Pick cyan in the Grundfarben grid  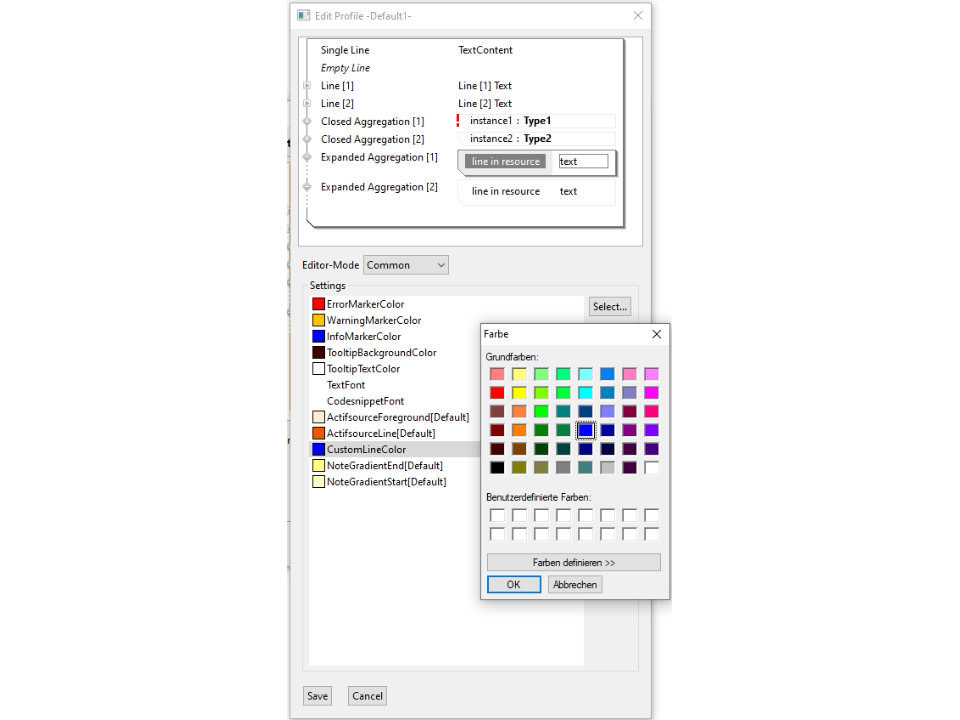point(585,393)
